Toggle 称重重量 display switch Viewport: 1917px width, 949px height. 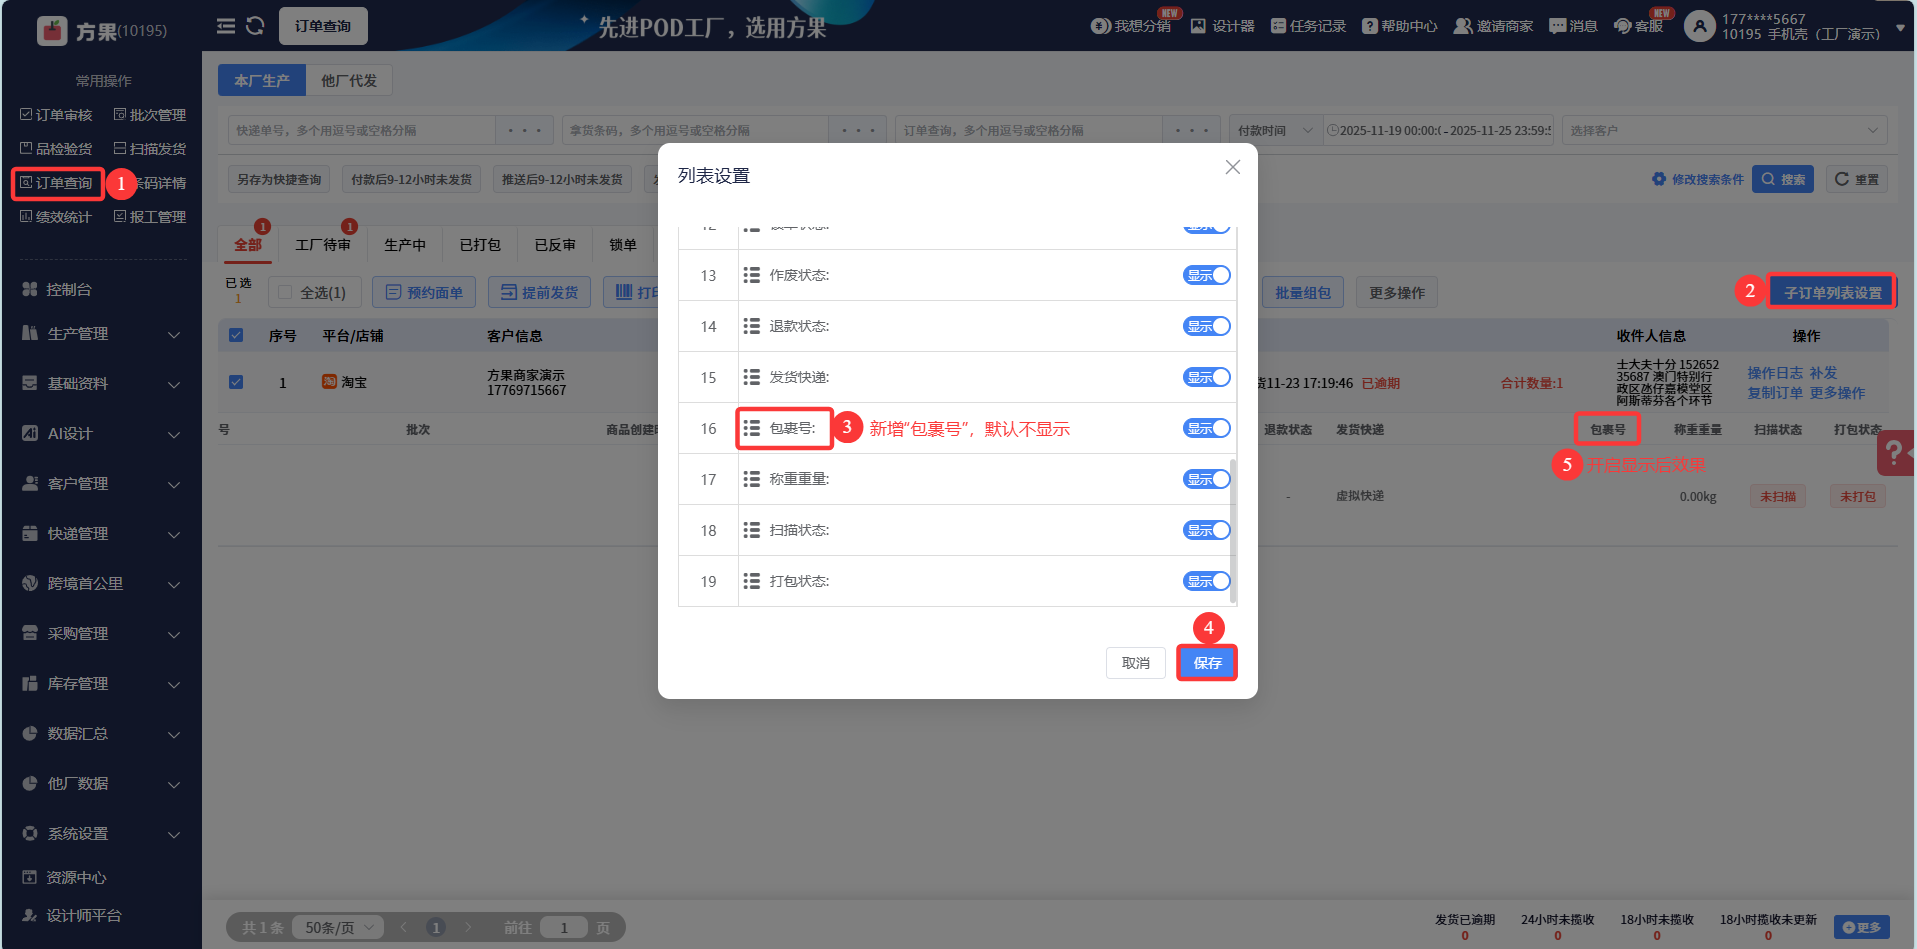point(1207,479)
